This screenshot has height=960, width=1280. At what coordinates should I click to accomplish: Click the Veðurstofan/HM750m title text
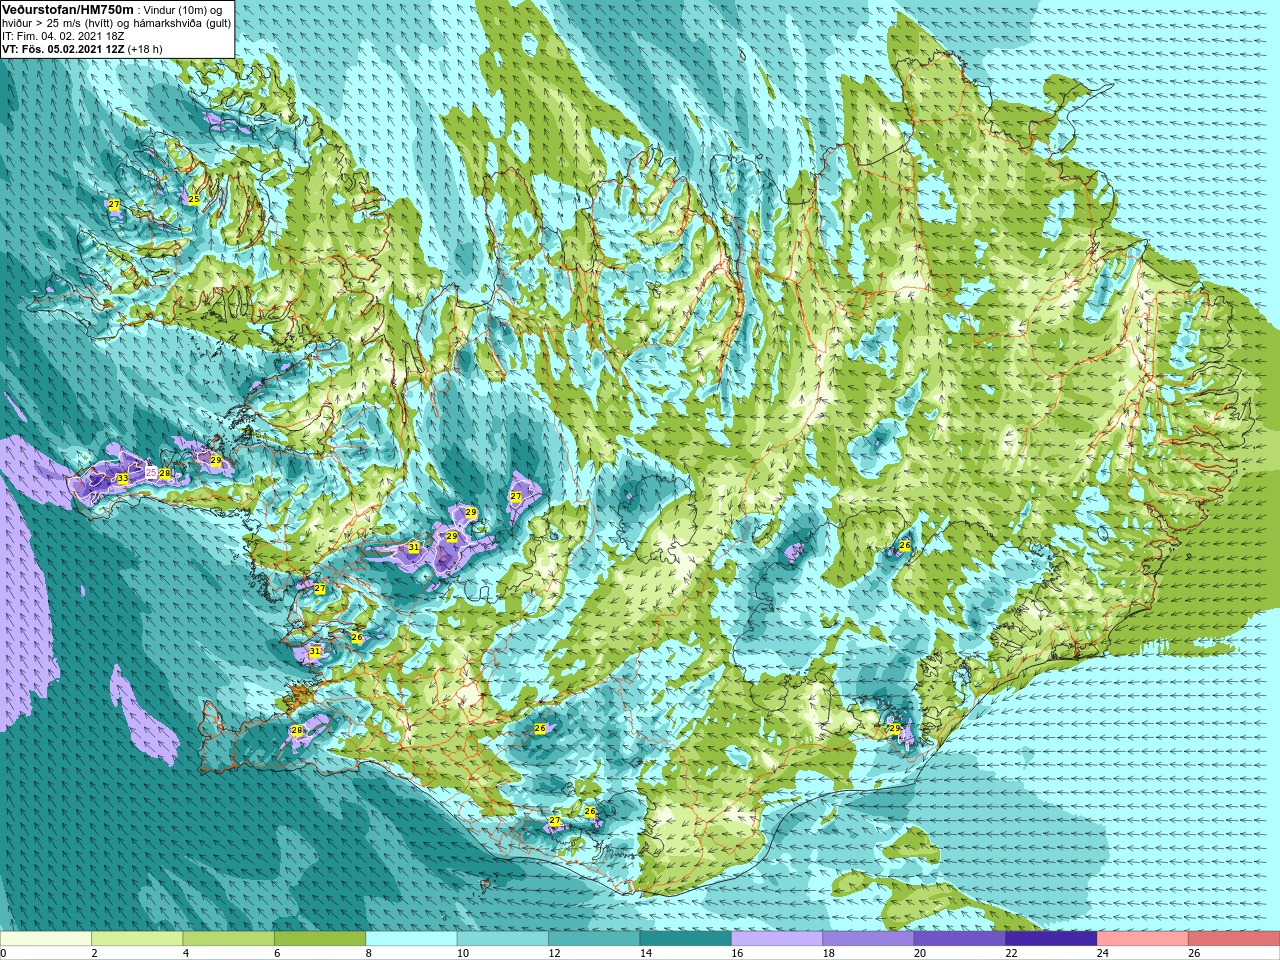pyautogui.click(x=68, y=9)
